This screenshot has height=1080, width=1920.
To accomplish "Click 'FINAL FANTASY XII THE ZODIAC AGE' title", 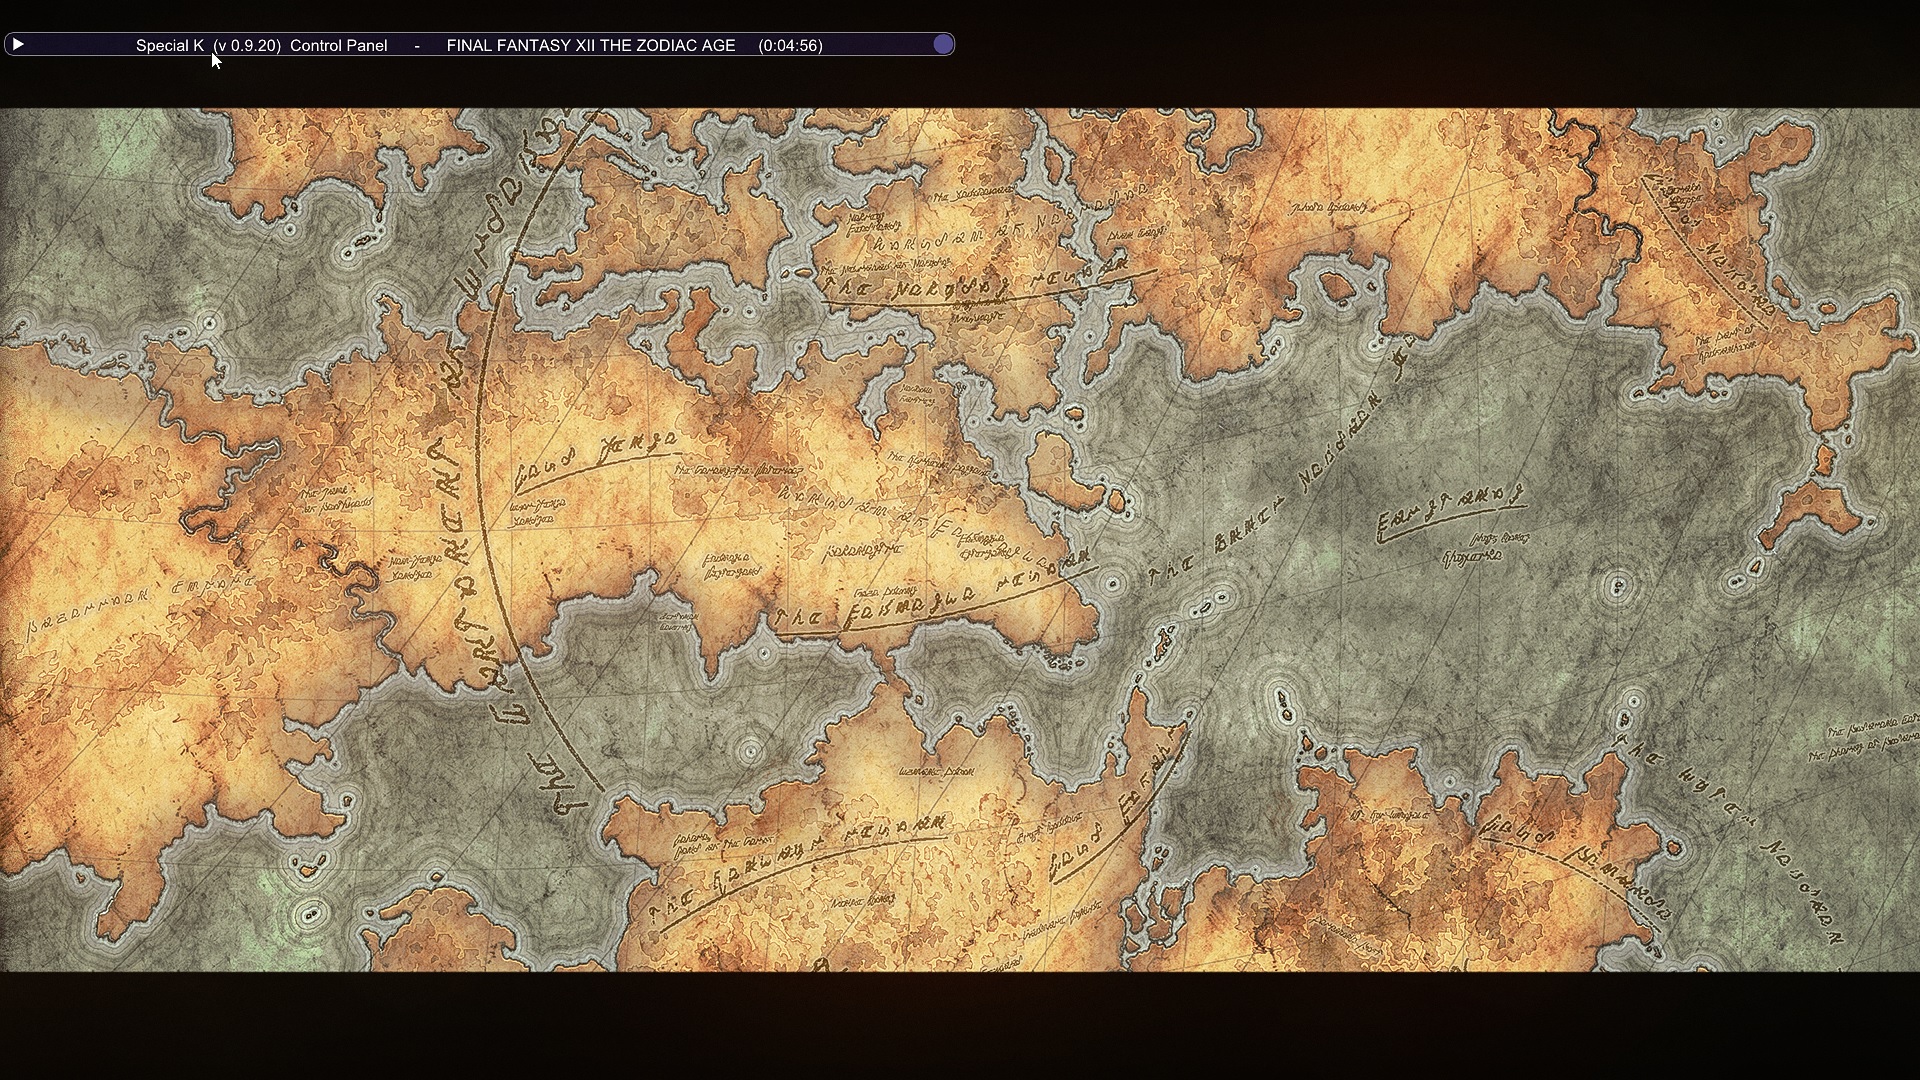I will (x=590, y=45).
